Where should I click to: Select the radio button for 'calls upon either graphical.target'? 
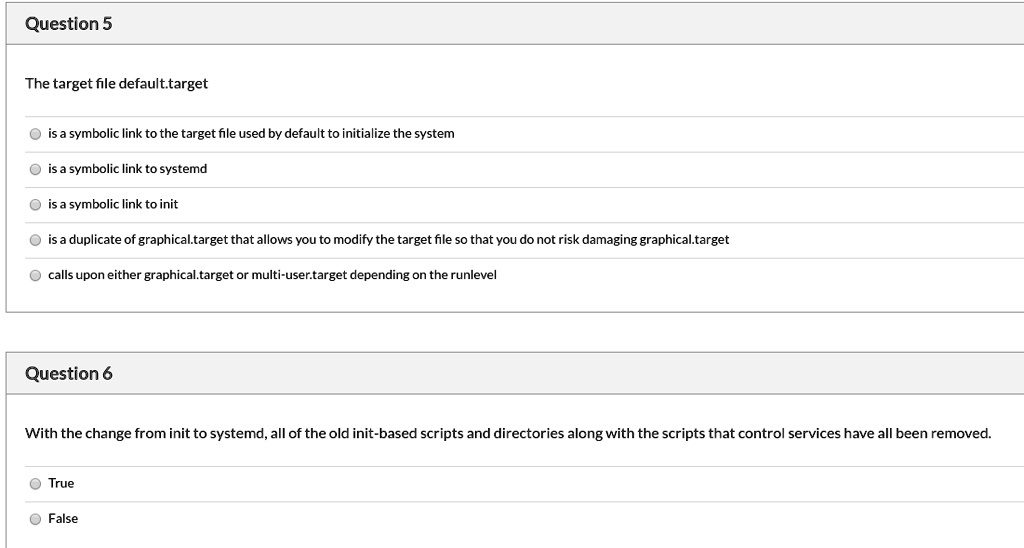(35, 275)
